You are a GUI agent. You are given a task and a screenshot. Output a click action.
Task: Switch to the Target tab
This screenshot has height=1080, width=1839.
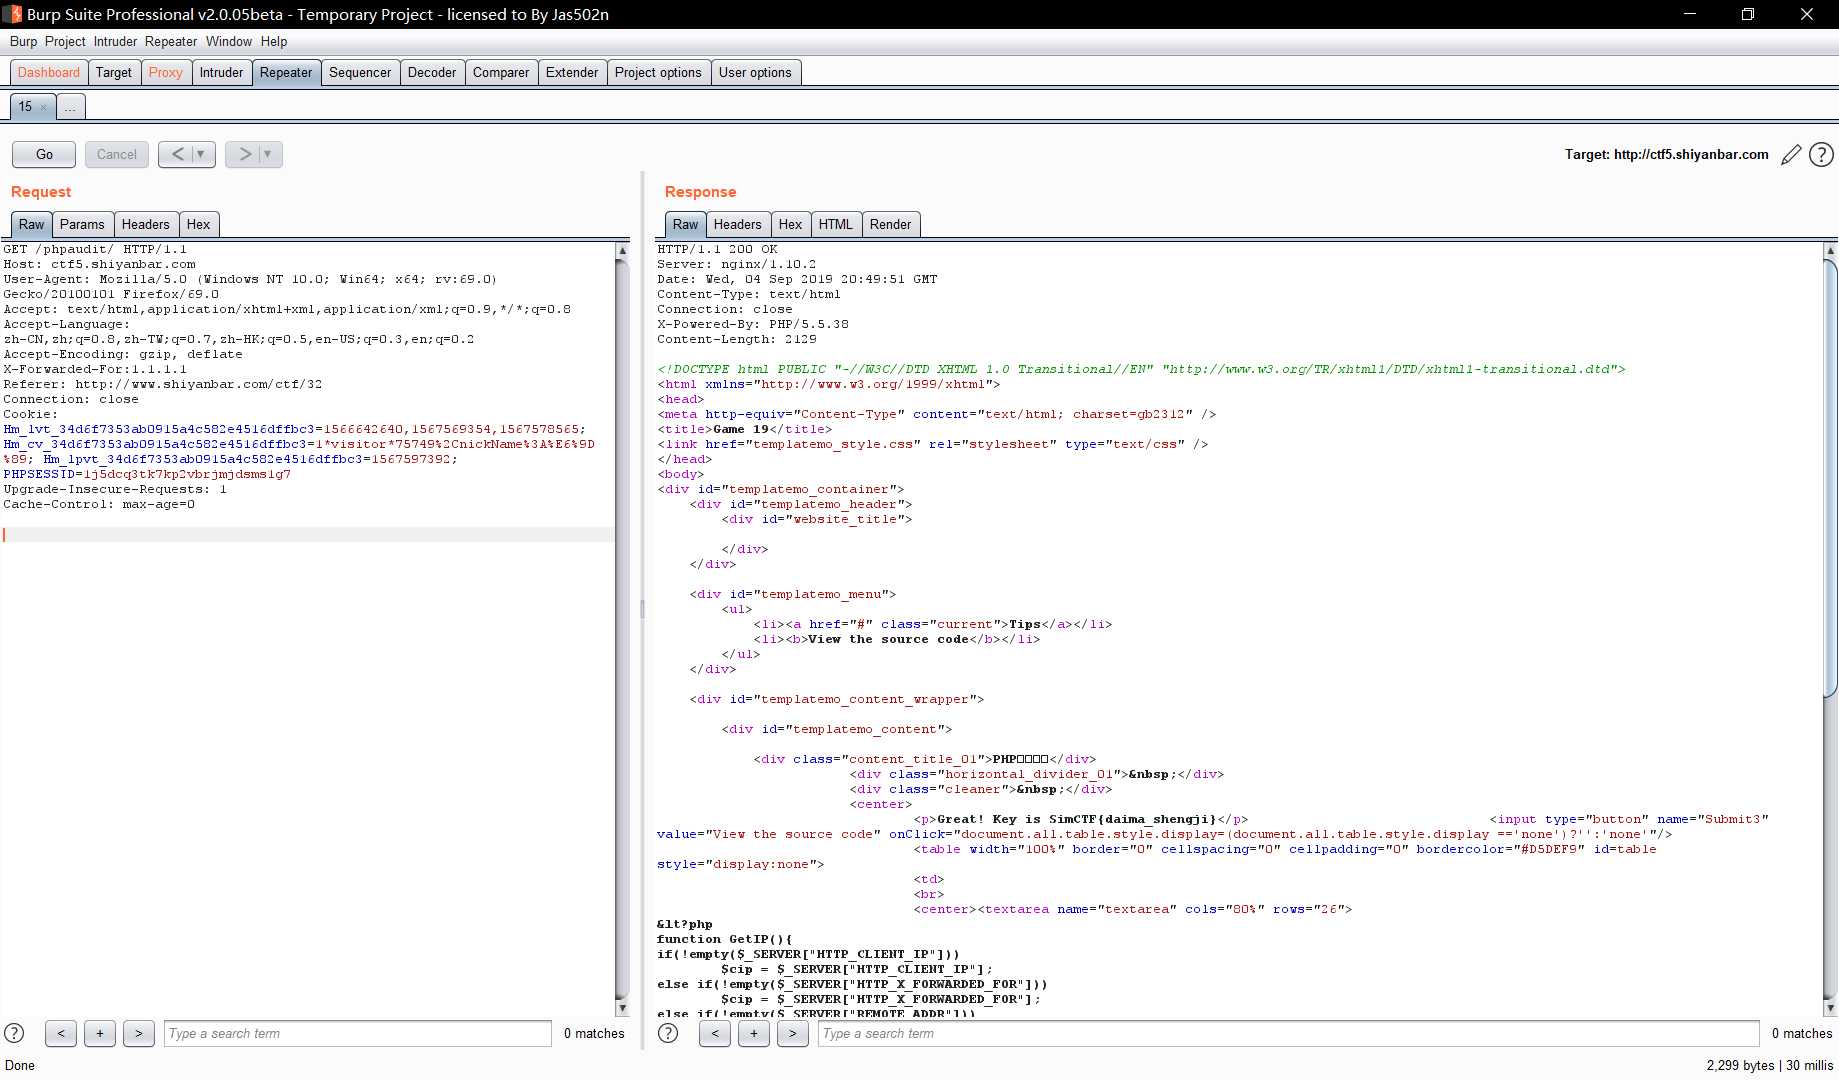(x=114, y=72)
